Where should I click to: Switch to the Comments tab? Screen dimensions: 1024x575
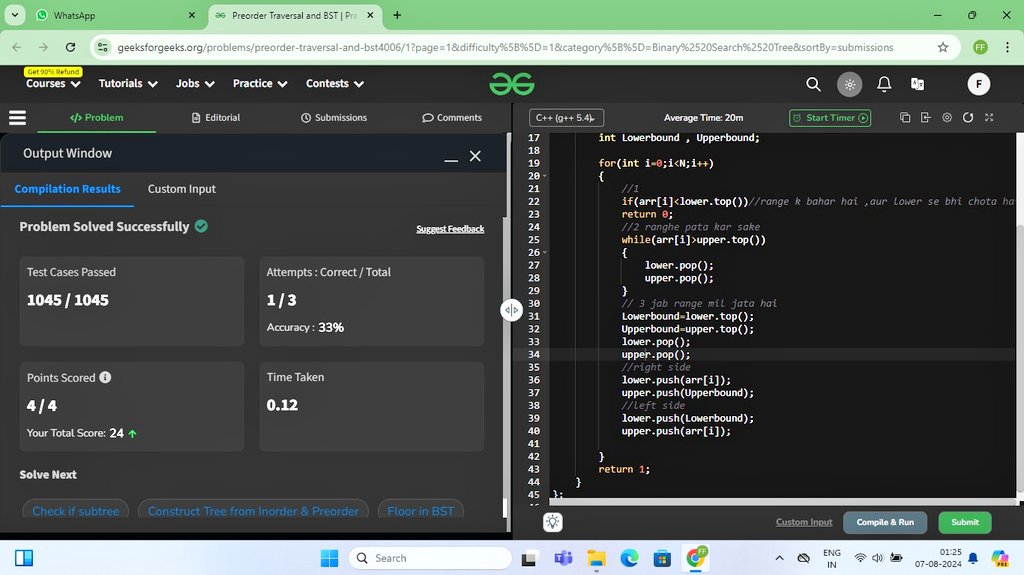click(x=452, y=118)
